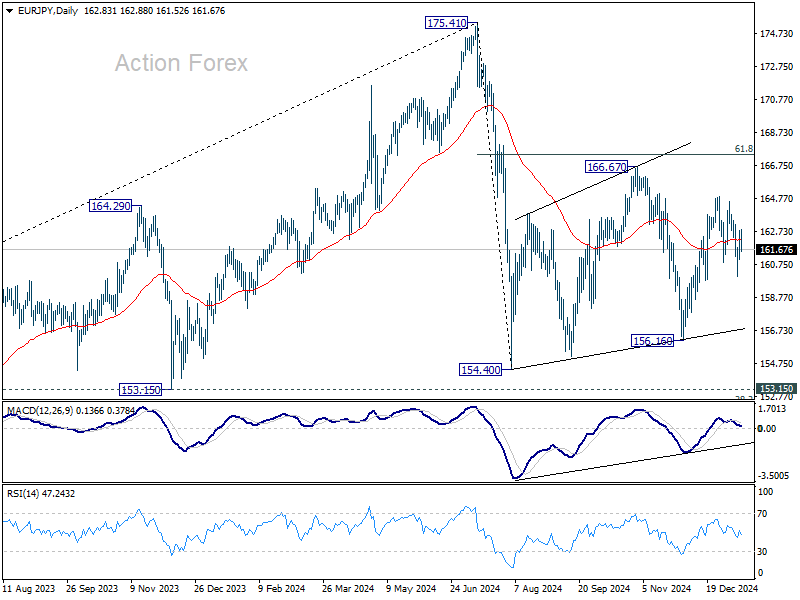Click the 24 Jun 2024 date label
Viewport: 800px width, 600px height.
click(x=476, y=589)
